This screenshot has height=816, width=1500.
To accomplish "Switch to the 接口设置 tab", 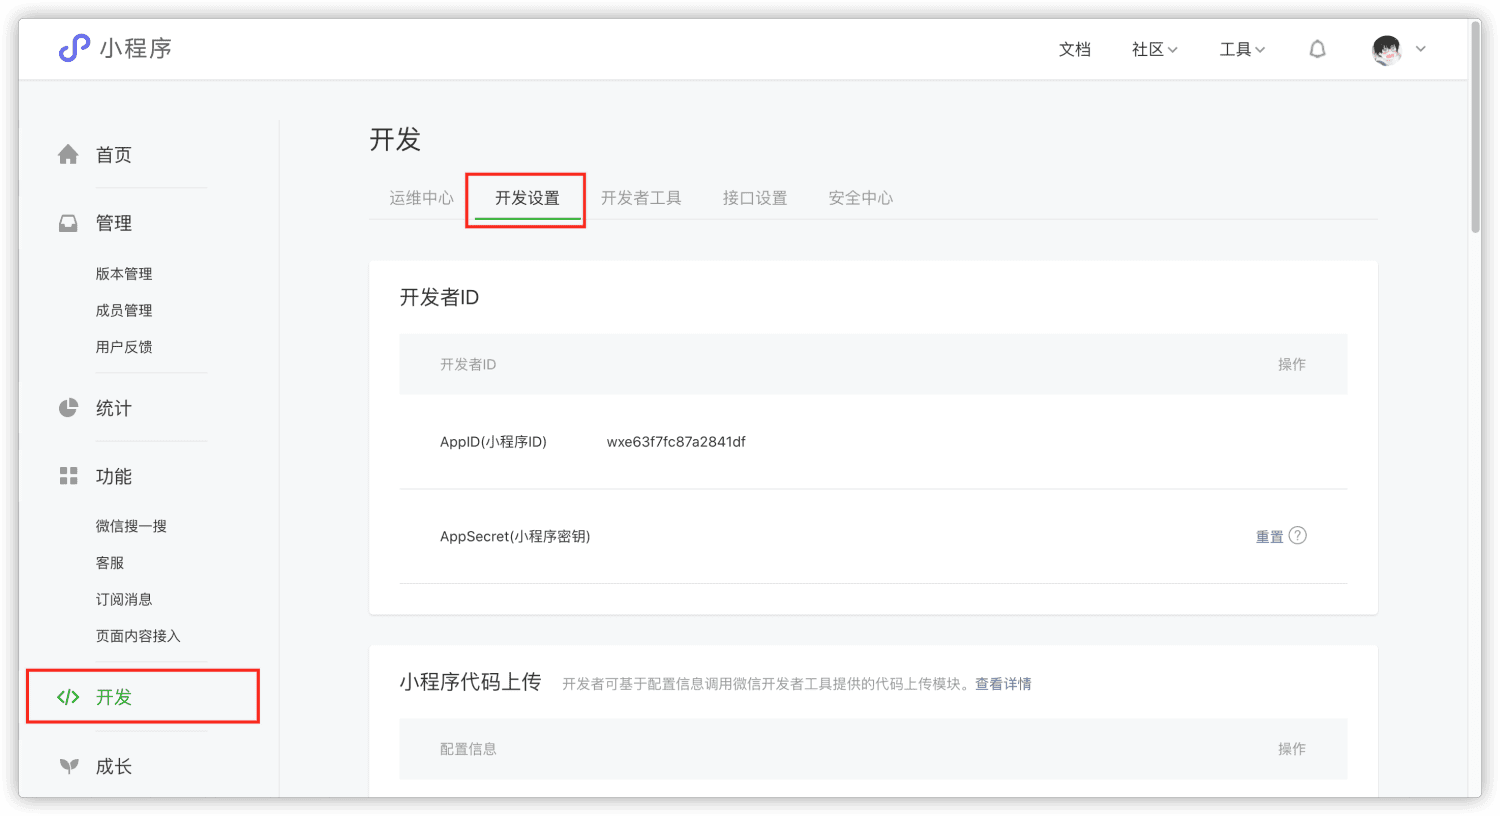I will click(755, 198).
